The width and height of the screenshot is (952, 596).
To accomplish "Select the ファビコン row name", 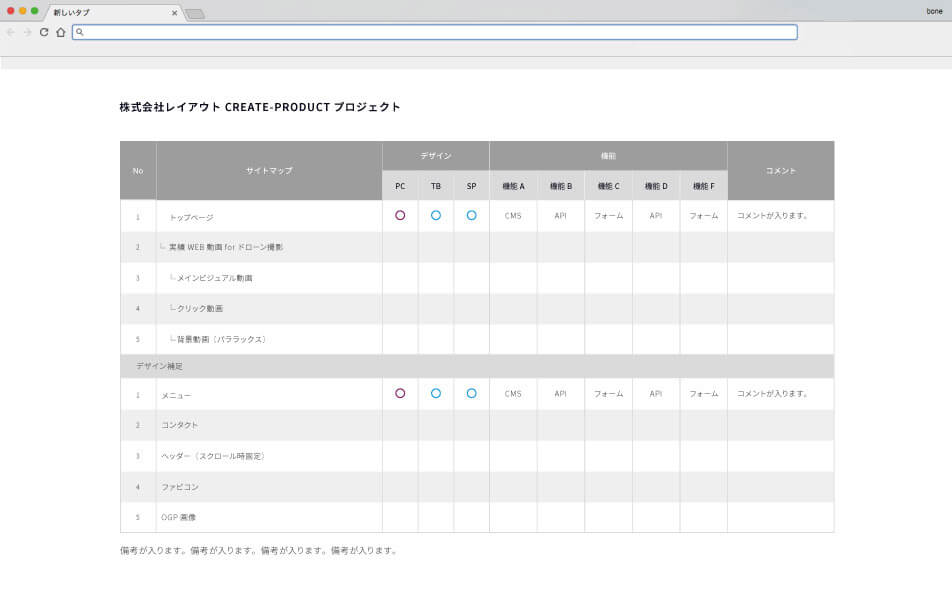I will tap(180, 487).
